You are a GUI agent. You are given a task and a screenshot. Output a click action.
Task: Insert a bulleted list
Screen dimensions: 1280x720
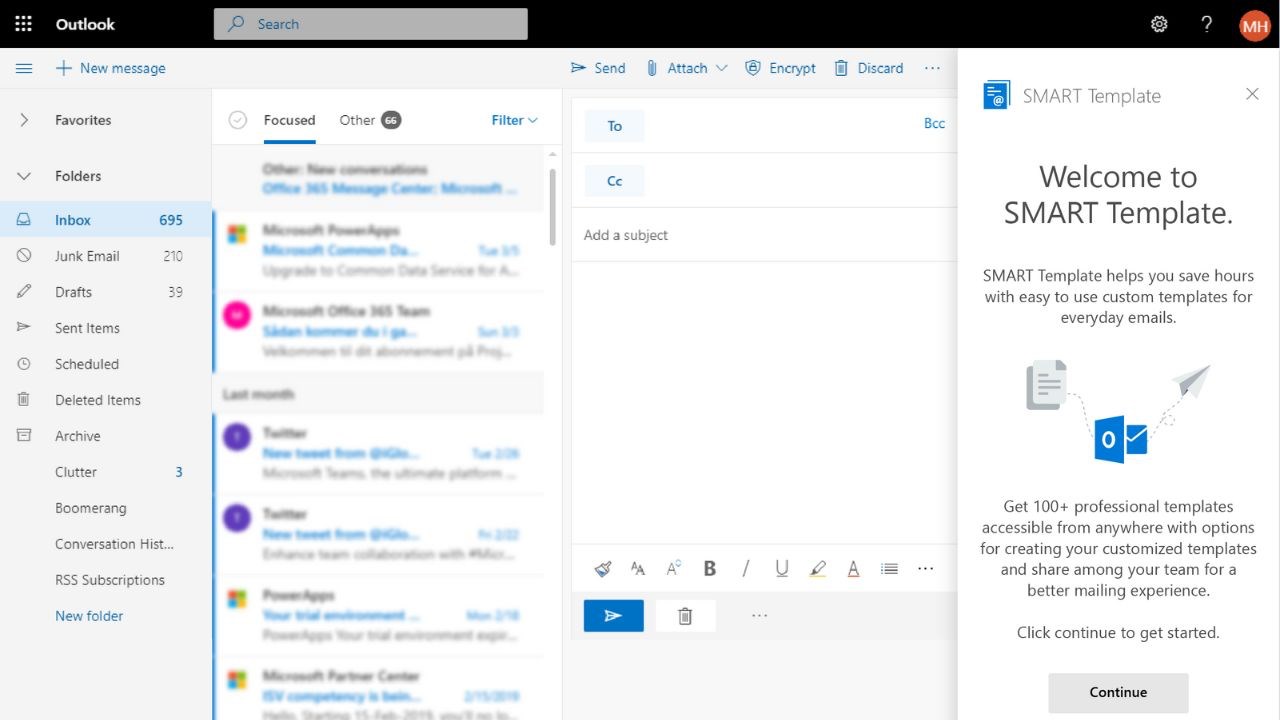point(889,569)
